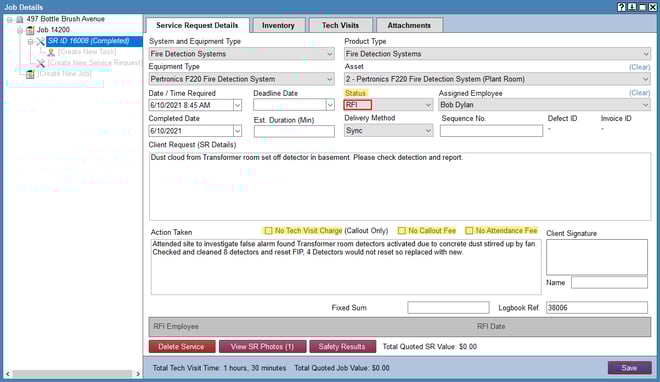Tick the No Attendance Fee checkbox
The height and width of the screenshot is (382, 660).
(469, 231)
